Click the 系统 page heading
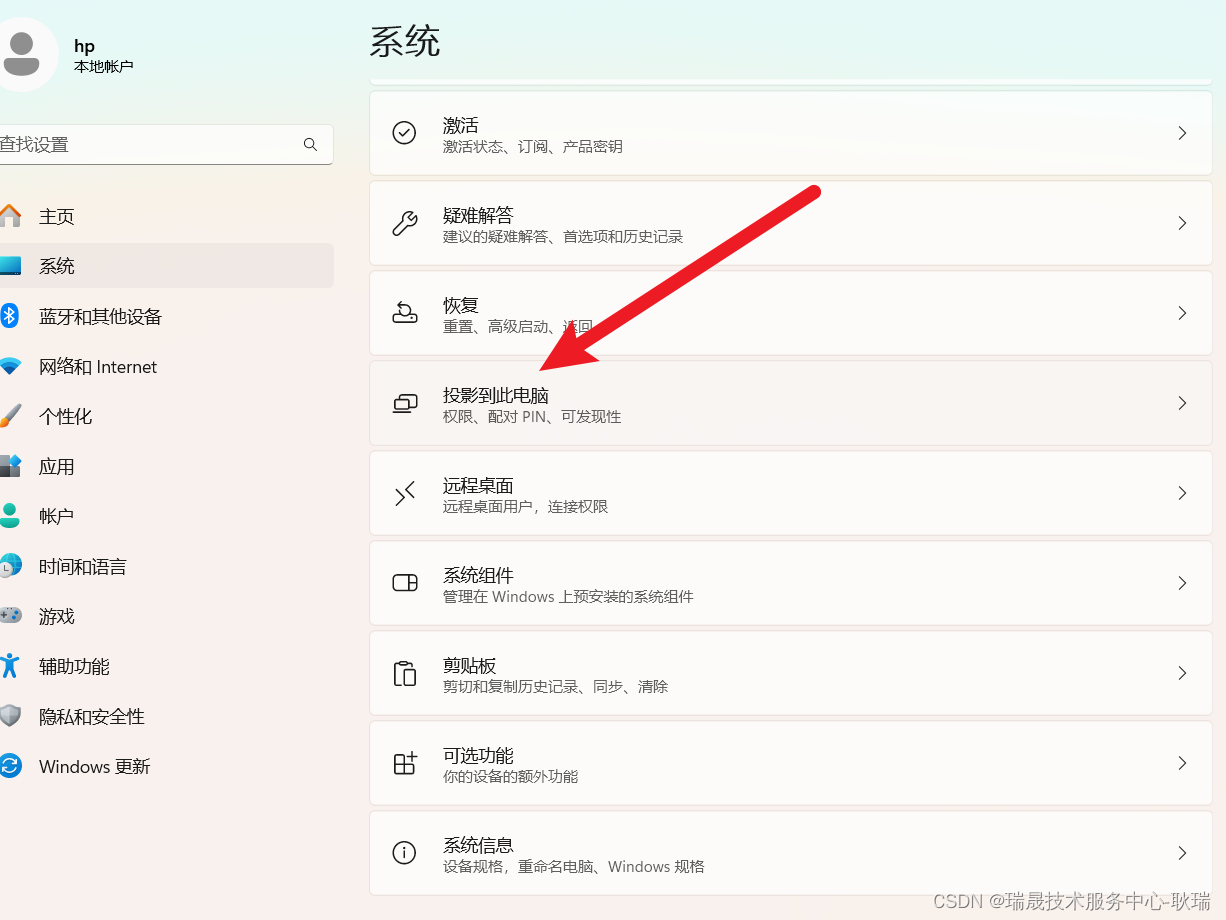1226x920 pixels. (x=405, y=42)
